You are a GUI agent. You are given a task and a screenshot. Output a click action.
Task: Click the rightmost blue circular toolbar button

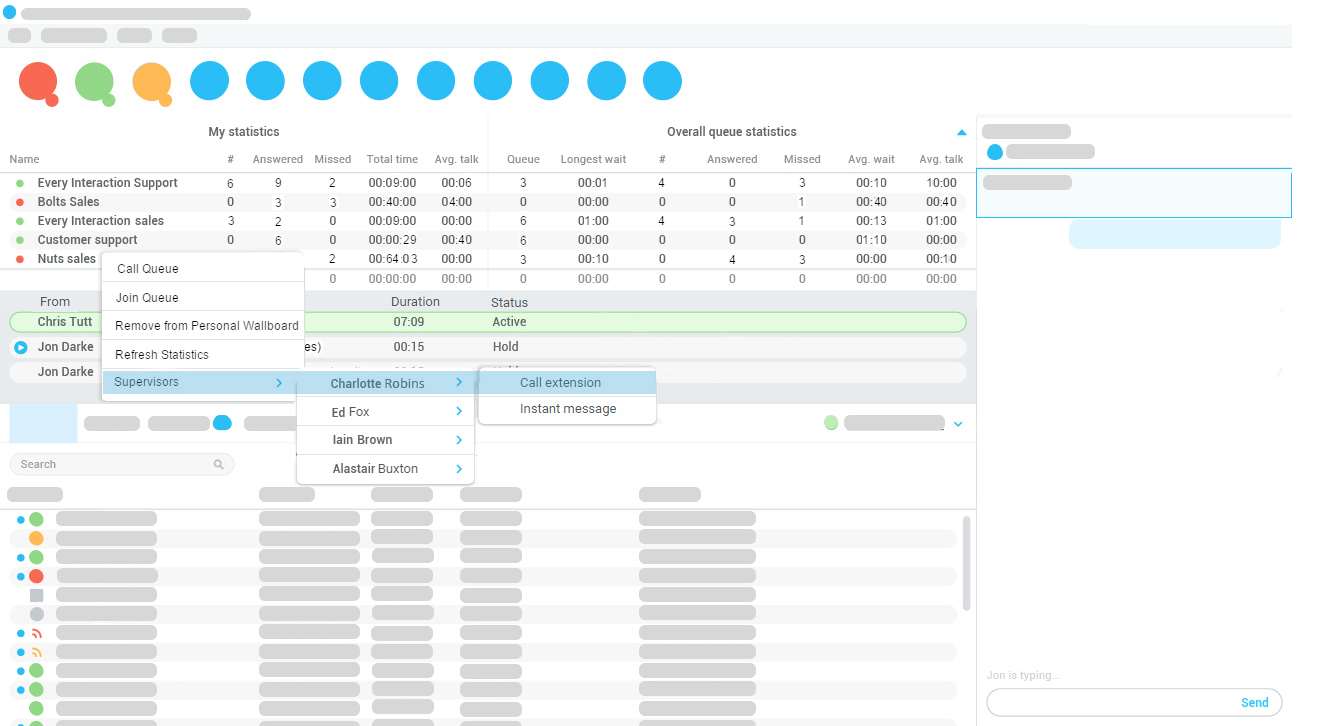pos(662,81)
